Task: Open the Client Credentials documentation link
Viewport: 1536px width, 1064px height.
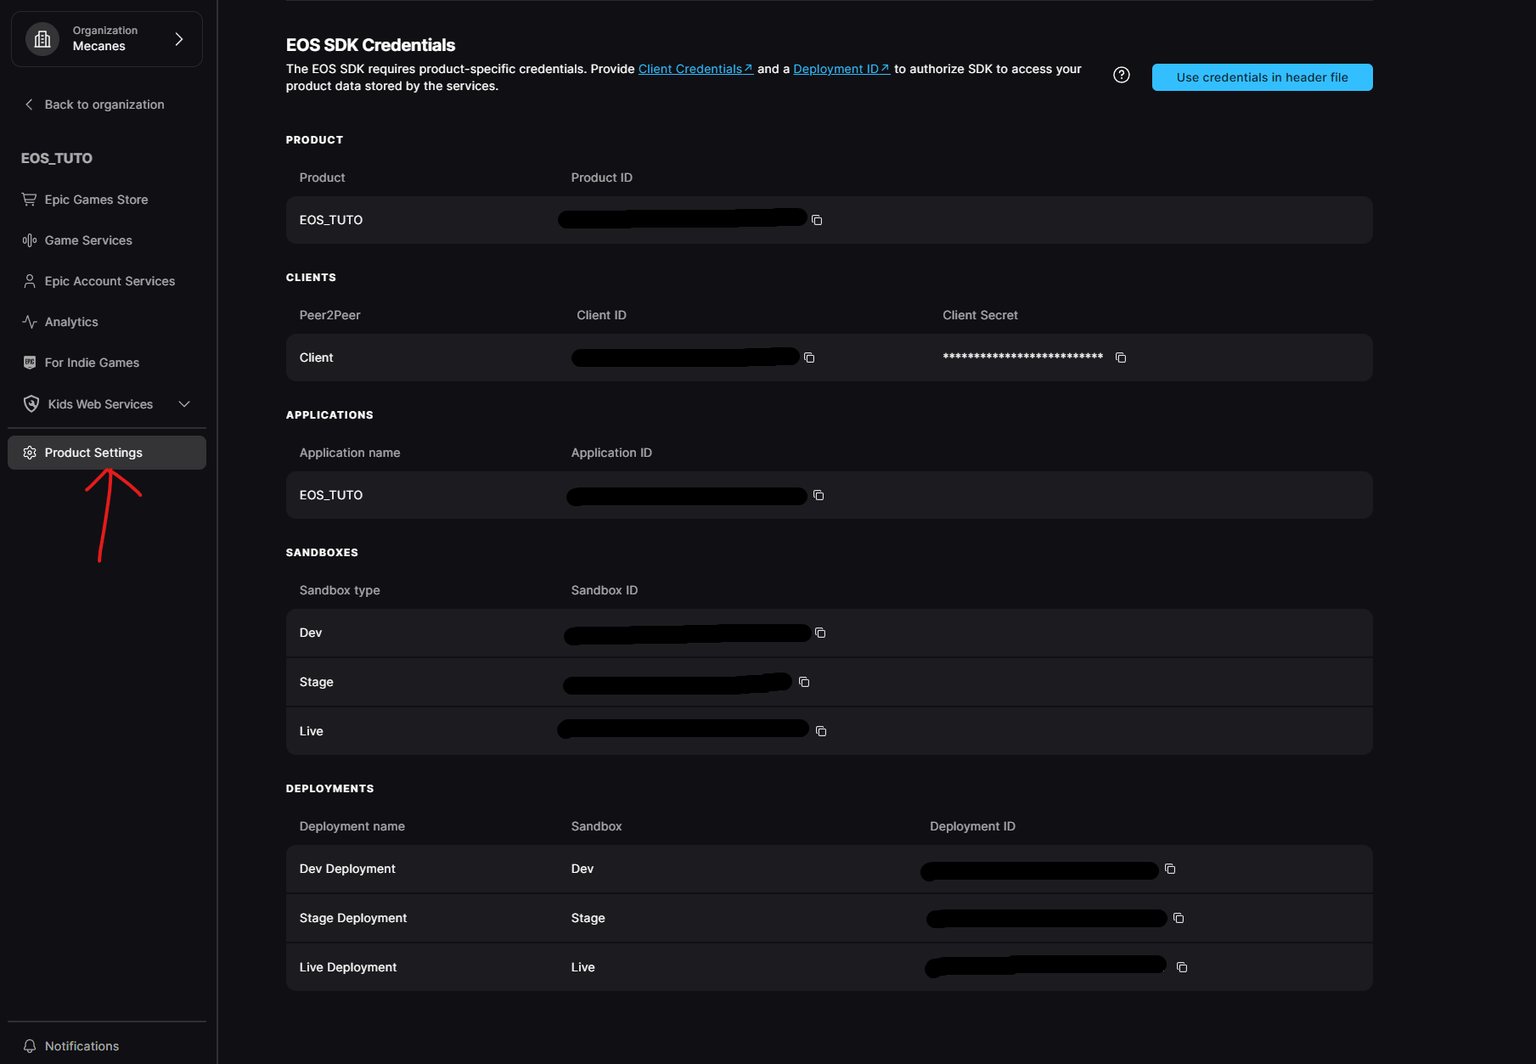Action: (x=694, y=69)
